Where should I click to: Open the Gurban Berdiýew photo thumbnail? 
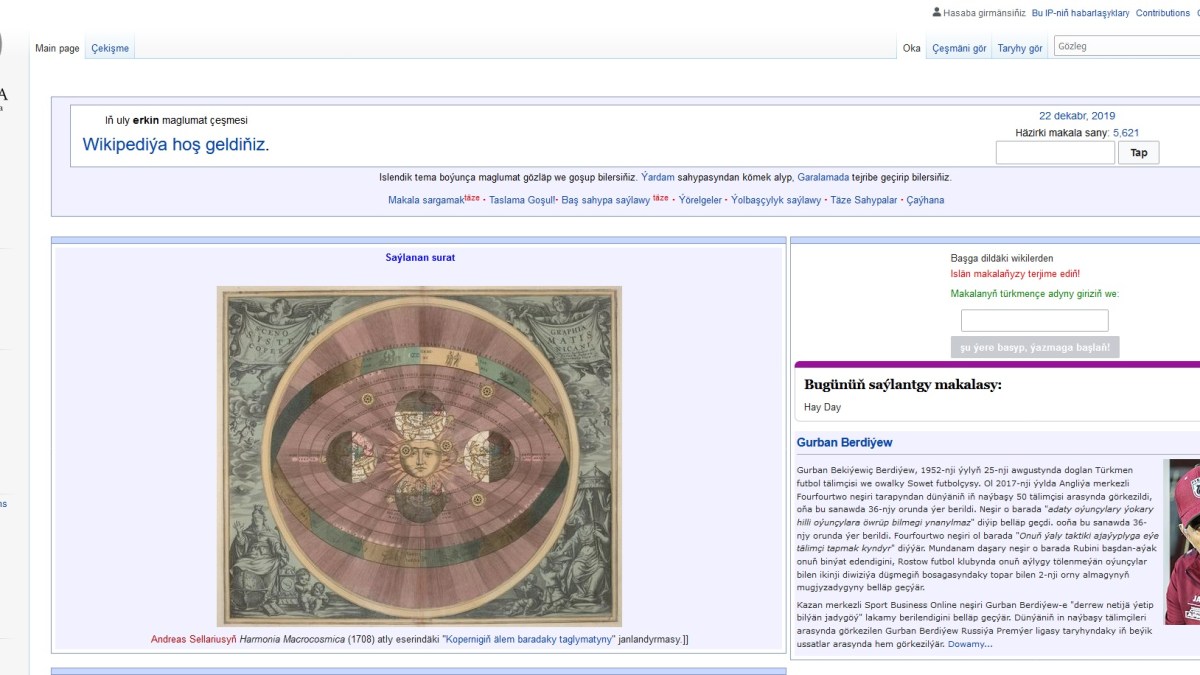1183,541
